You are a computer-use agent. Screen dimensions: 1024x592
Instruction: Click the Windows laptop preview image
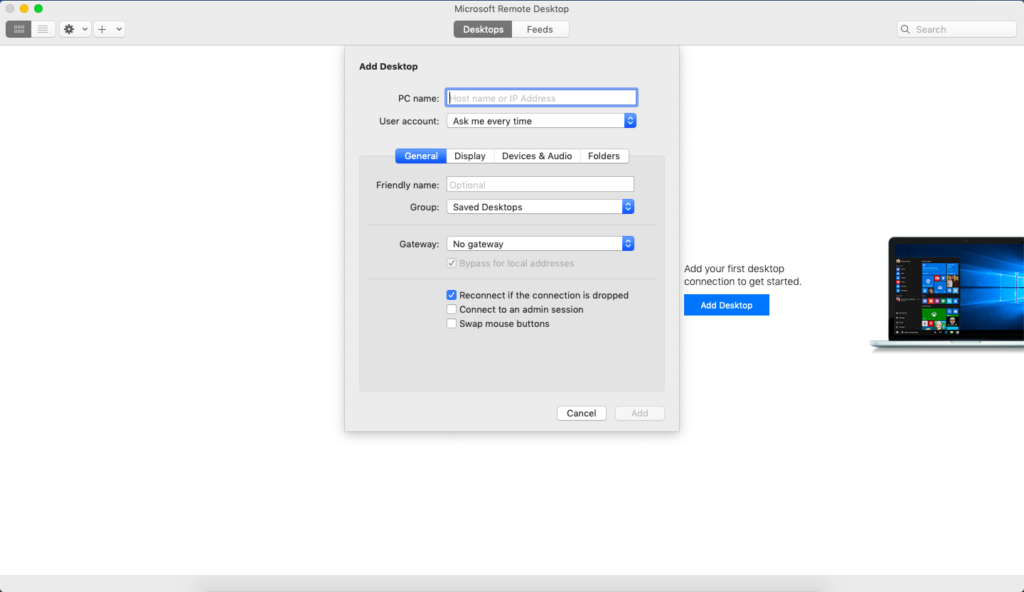[x=947, y=293]
